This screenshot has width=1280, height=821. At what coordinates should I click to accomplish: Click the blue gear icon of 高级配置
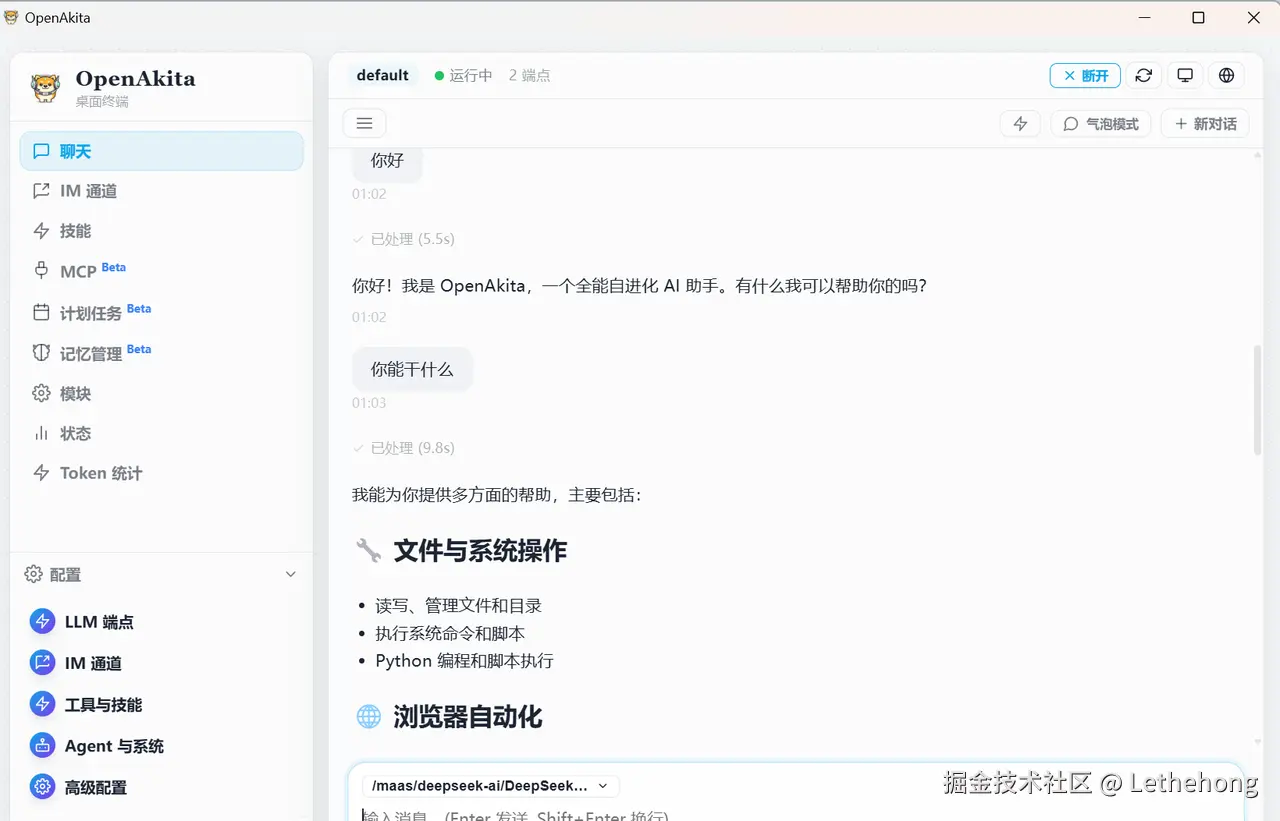[42, 787]
